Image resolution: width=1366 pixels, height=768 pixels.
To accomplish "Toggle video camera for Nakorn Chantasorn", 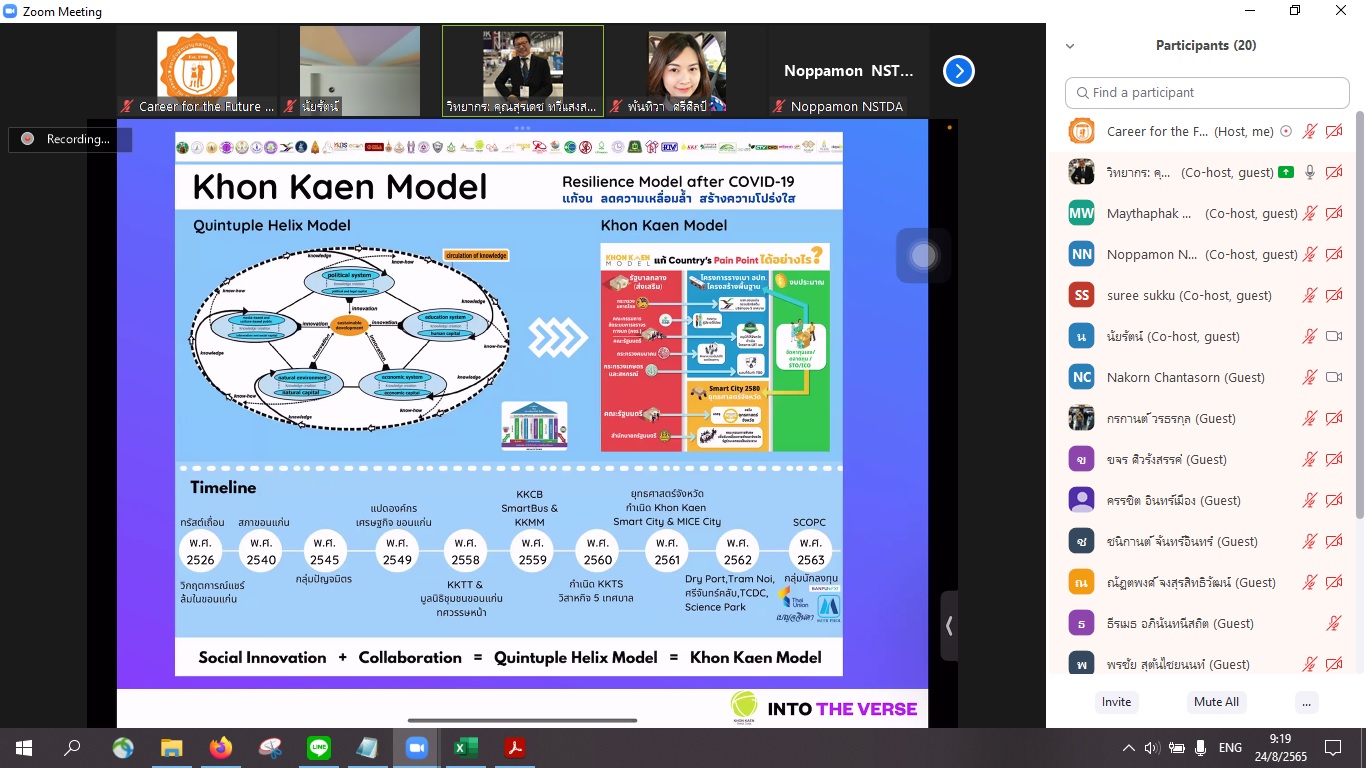I will pyautogui.click(x=1333, y=377).
